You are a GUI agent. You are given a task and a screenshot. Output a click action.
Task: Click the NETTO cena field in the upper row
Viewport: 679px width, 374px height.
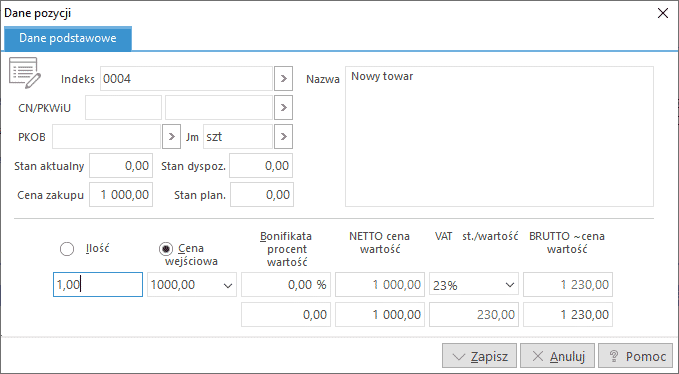(380, 284)
